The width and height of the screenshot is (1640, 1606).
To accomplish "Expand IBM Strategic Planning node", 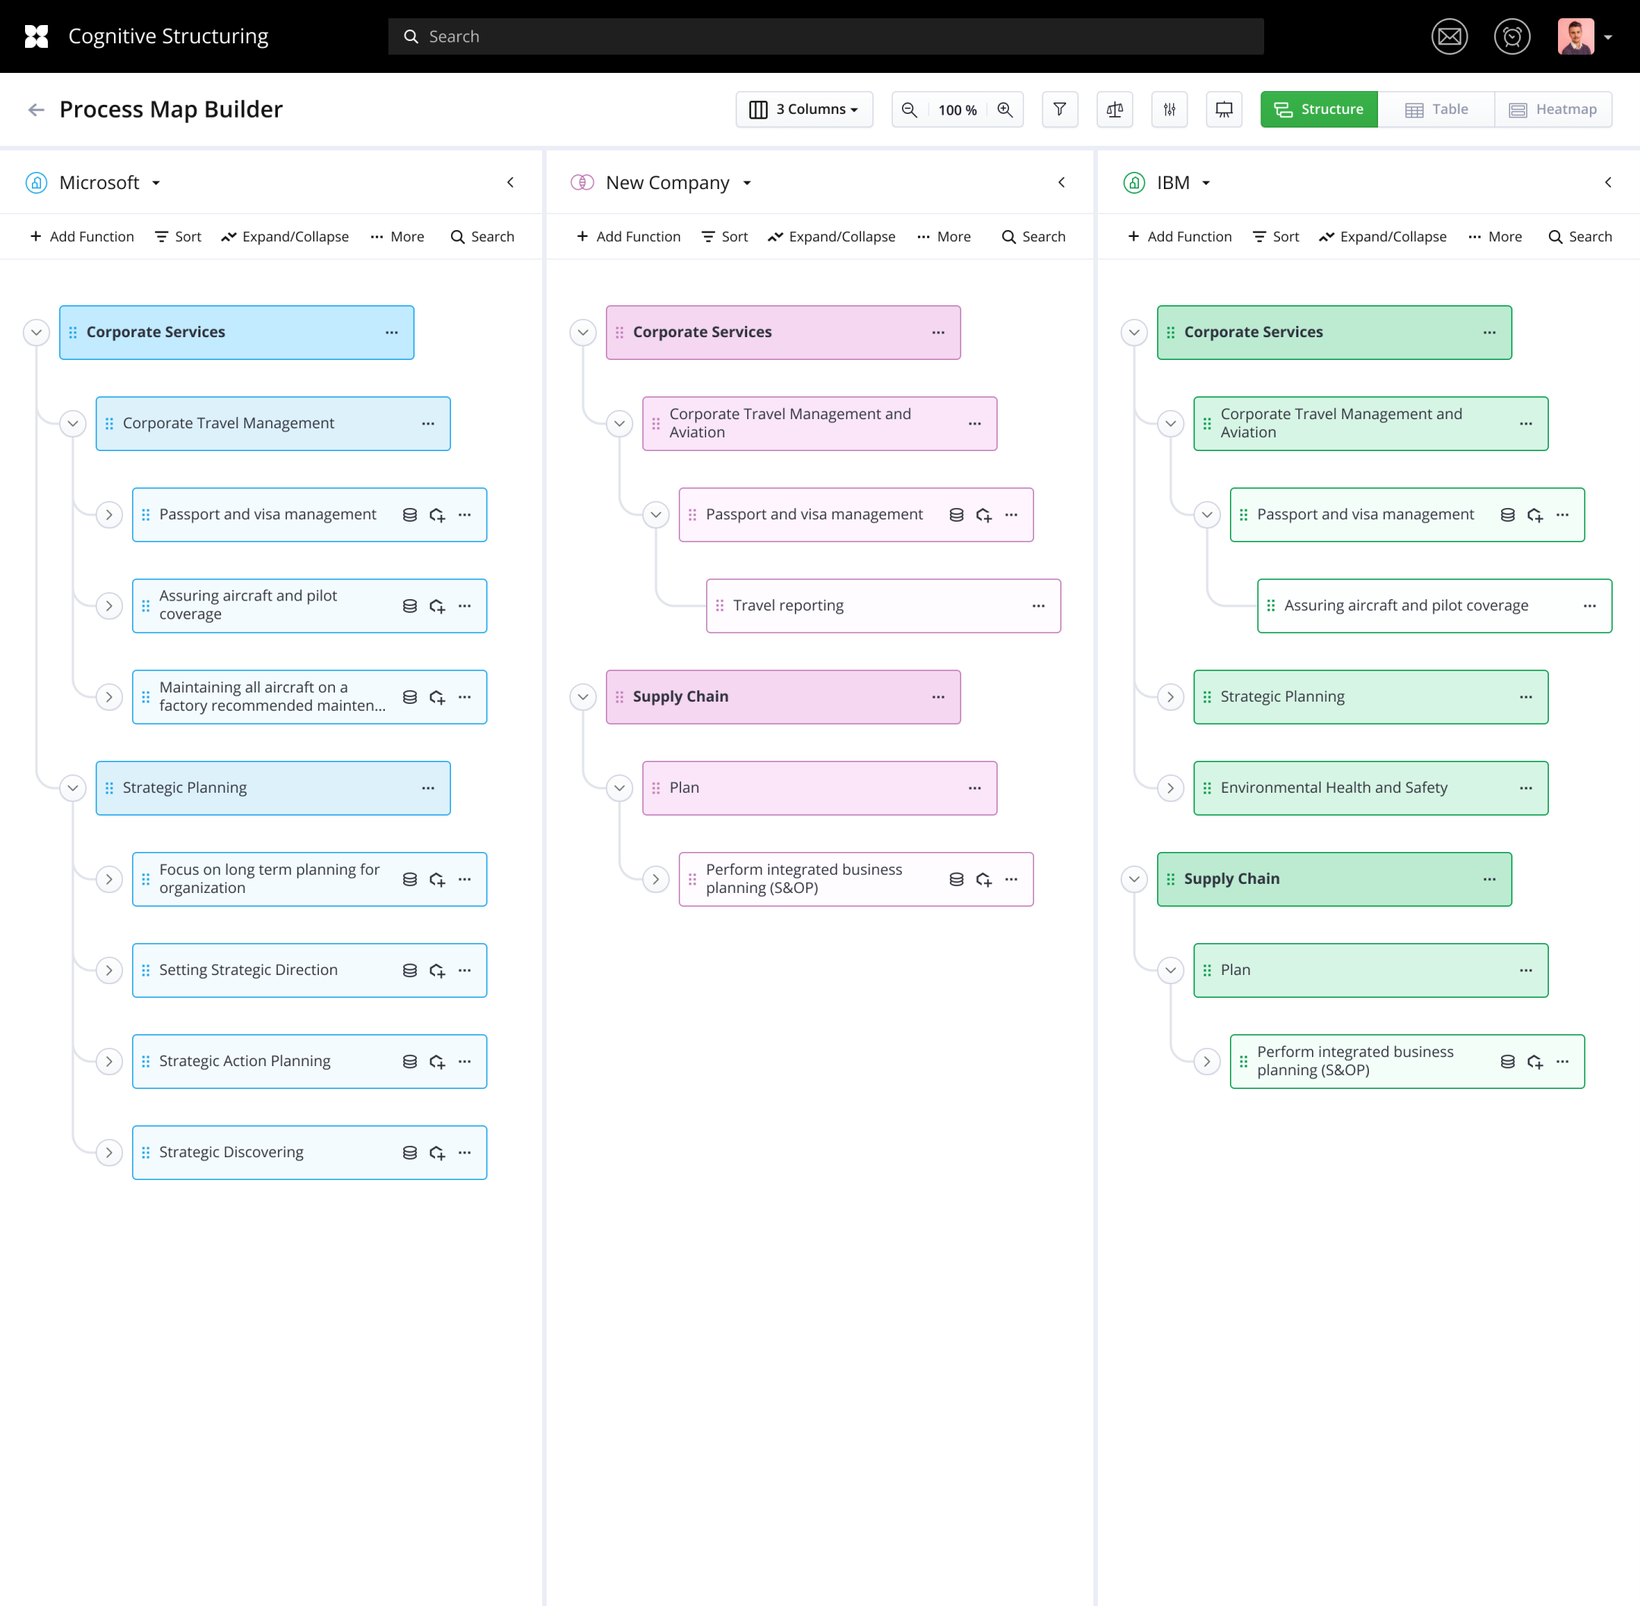I will [x=1171, y=697].
